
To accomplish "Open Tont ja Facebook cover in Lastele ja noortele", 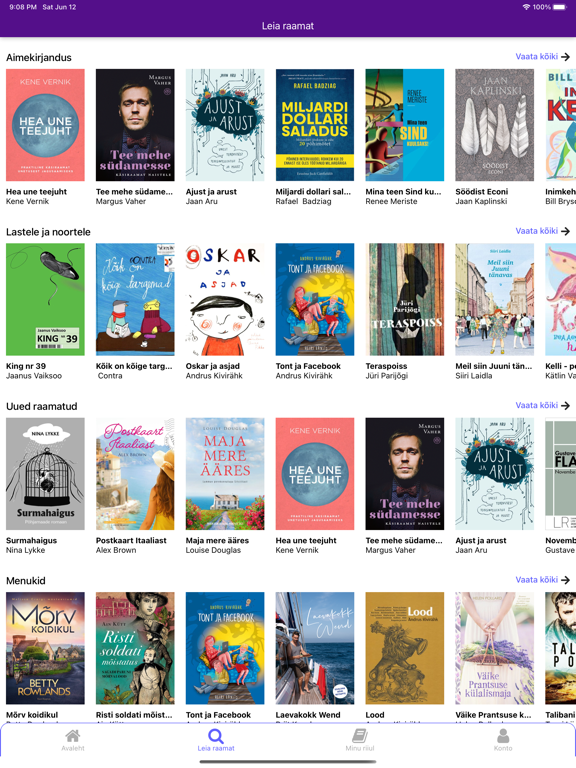I will pos(315,299).
